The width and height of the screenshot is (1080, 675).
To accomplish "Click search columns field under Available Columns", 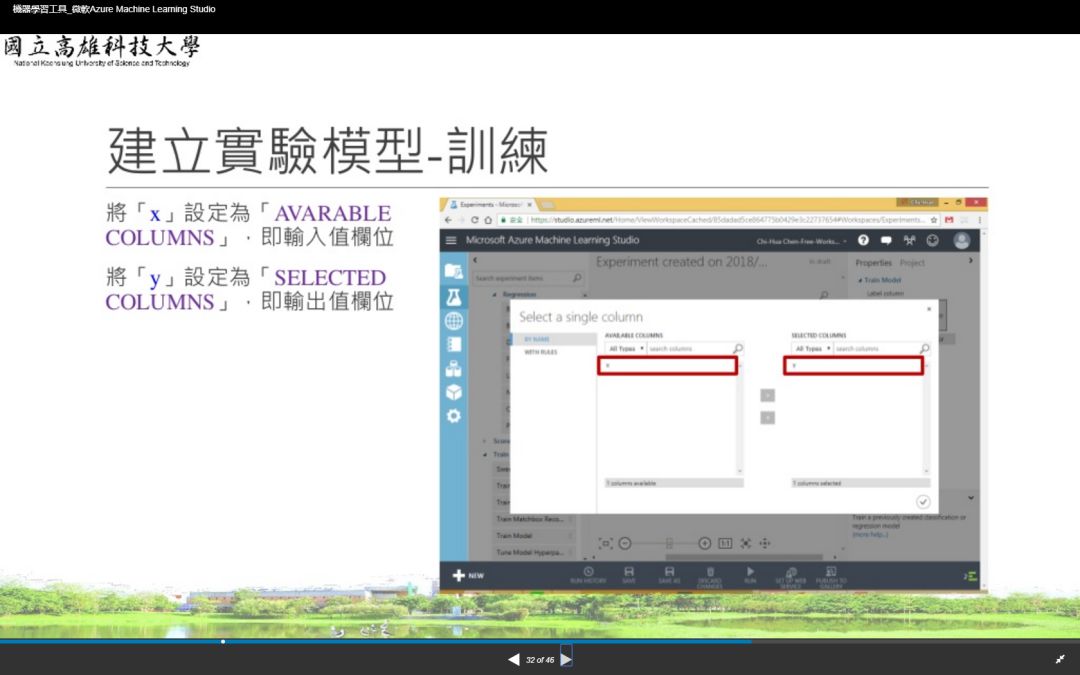I will tap(695, 349).
